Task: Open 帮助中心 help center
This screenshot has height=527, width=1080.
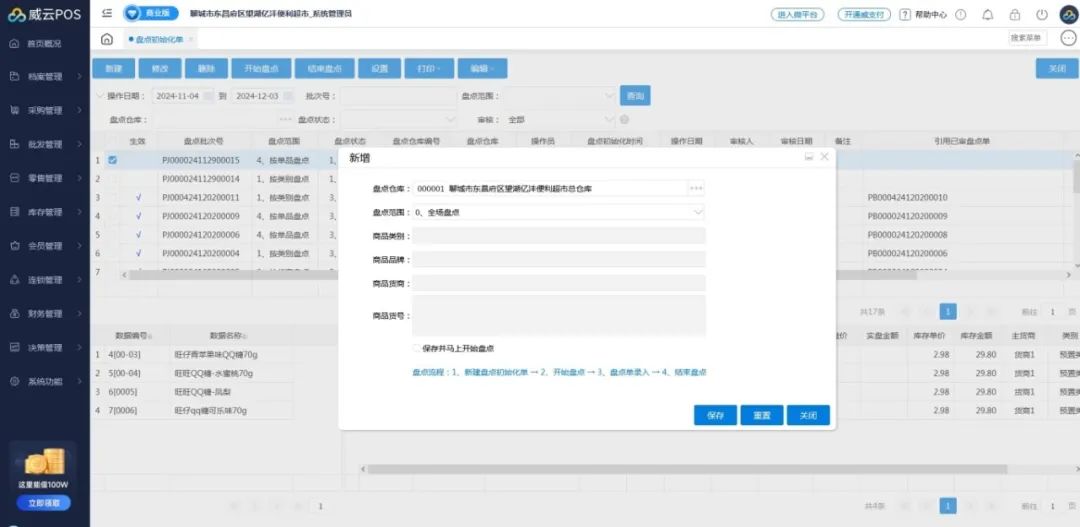Action: tap(923, 15)
